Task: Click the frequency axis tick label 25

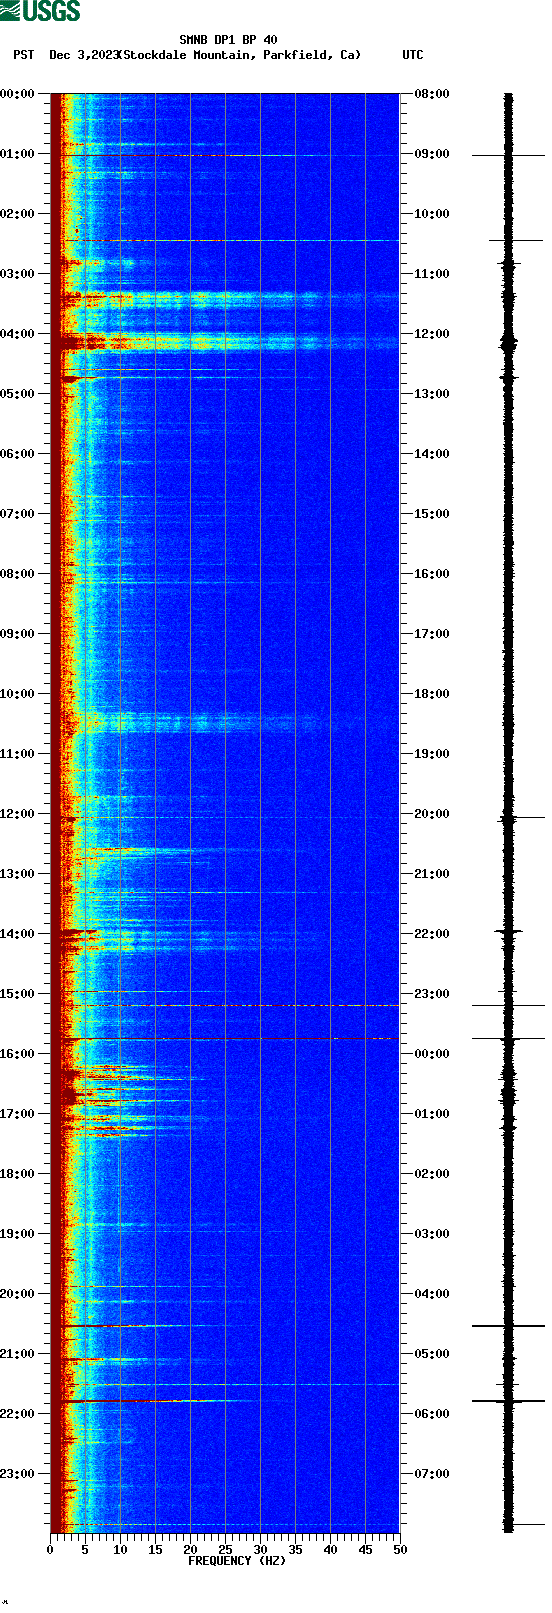Action: 225,1550
